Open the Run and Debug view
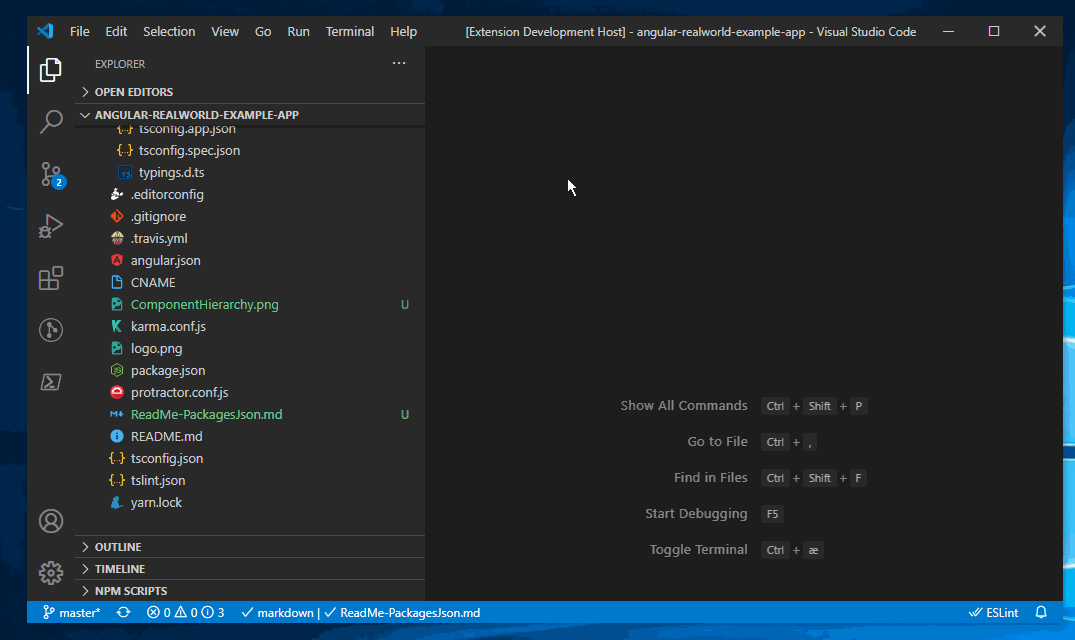 coord(51,226)
